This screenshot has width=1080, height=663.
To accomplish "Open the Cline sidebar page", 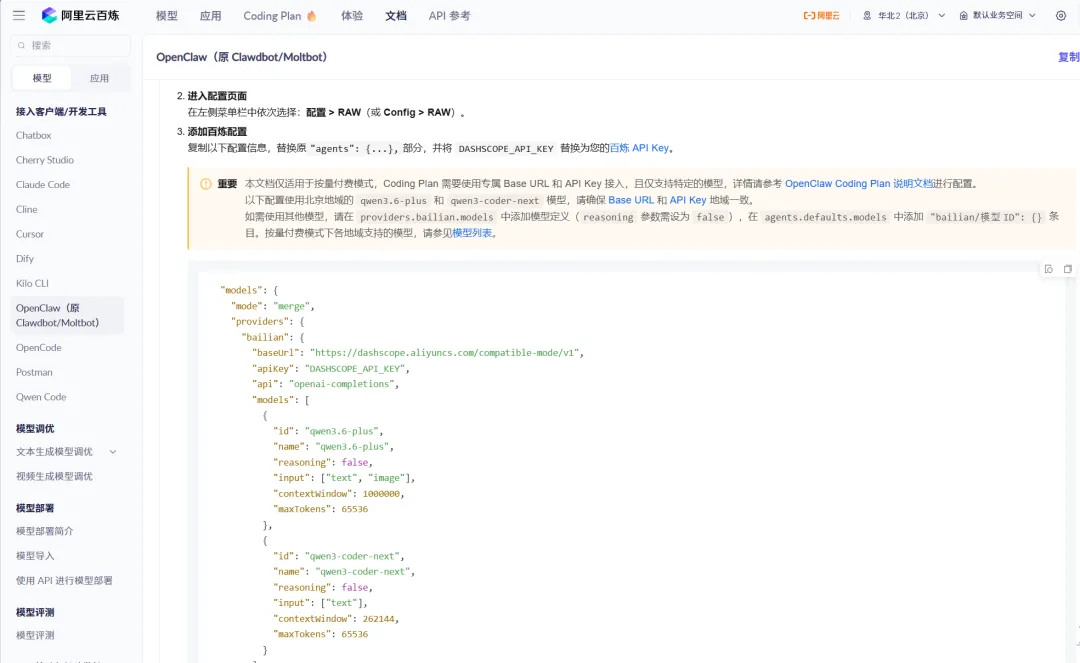I will tap(27, 209).
